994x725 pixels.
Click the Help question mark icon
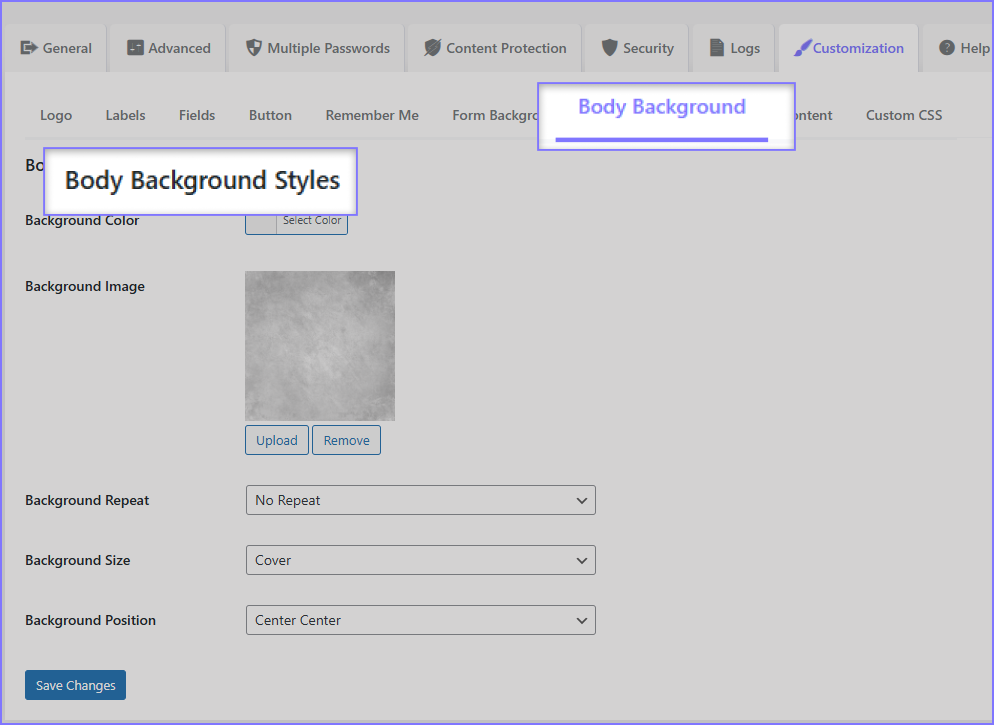(946, 48)
